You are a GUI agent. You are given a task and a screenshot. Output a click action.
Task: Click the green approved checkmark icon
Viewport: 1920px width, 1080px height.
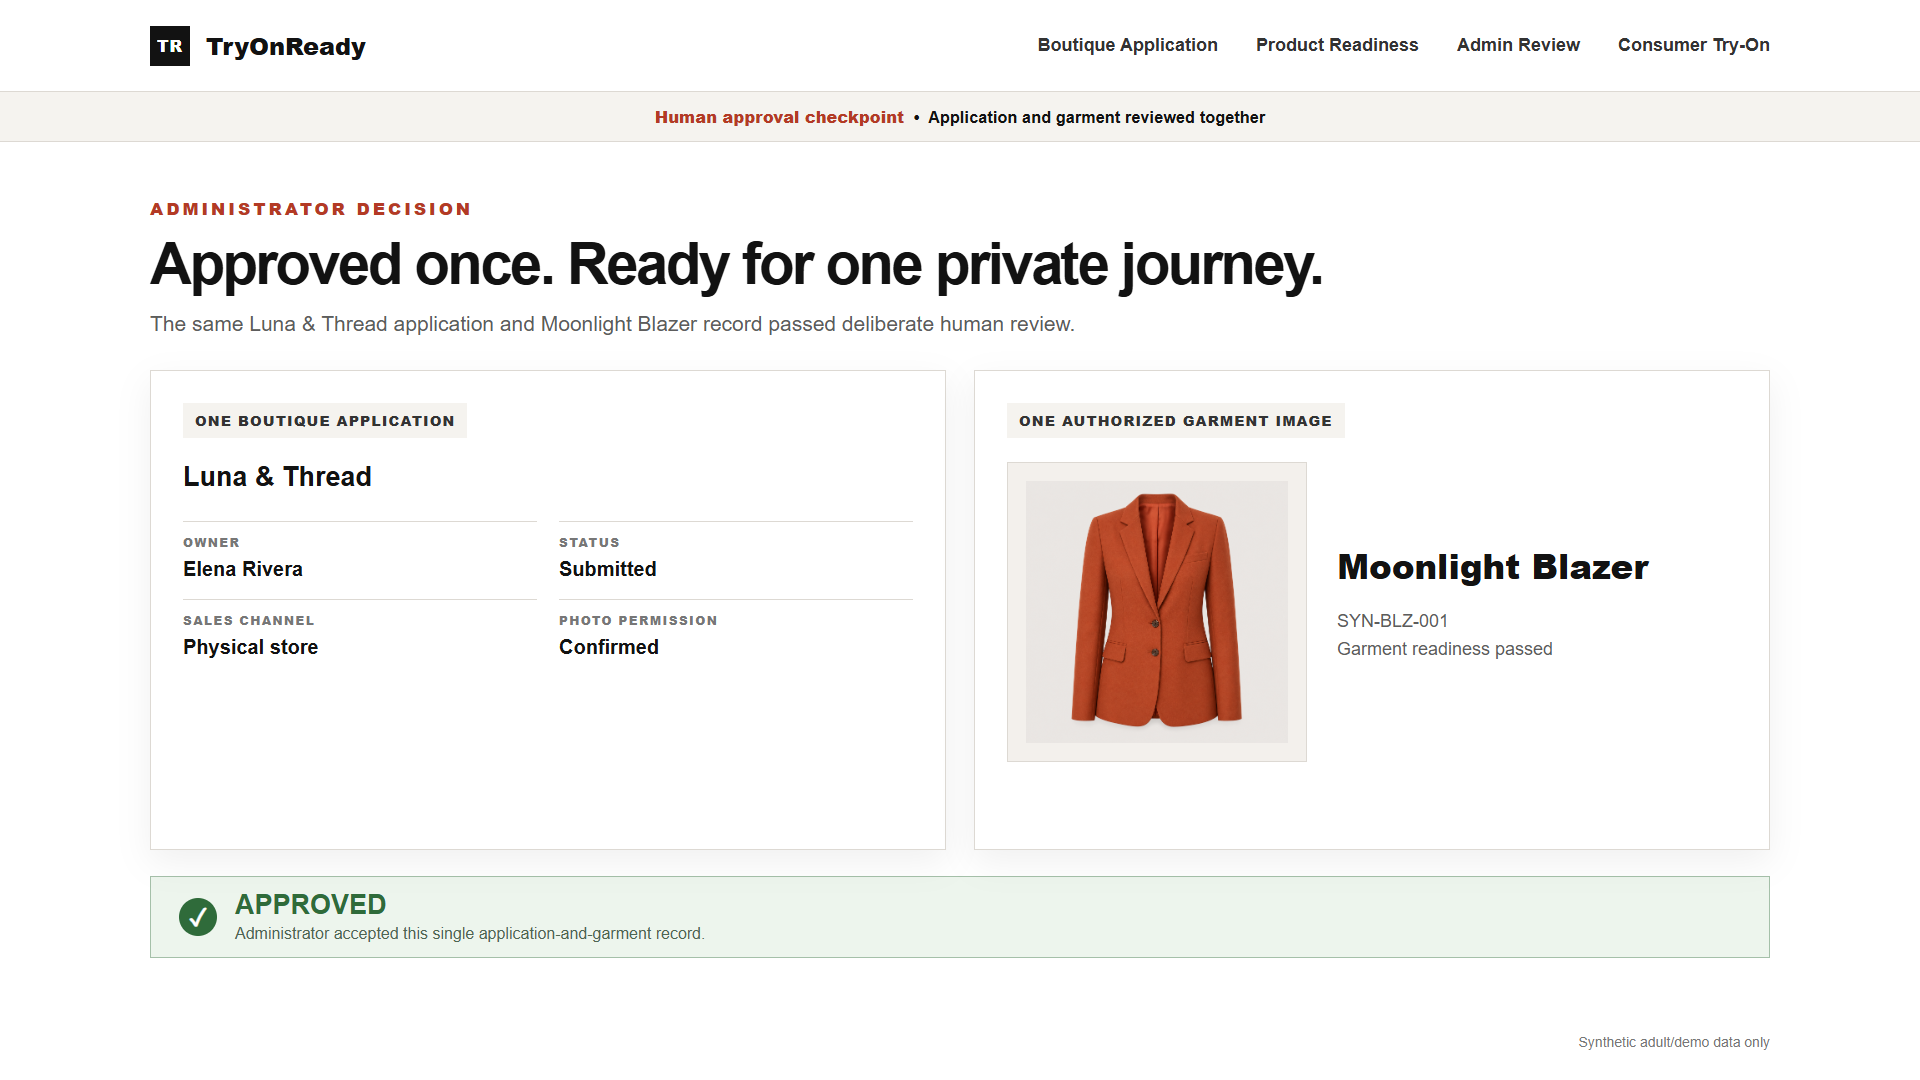(198, 917)
